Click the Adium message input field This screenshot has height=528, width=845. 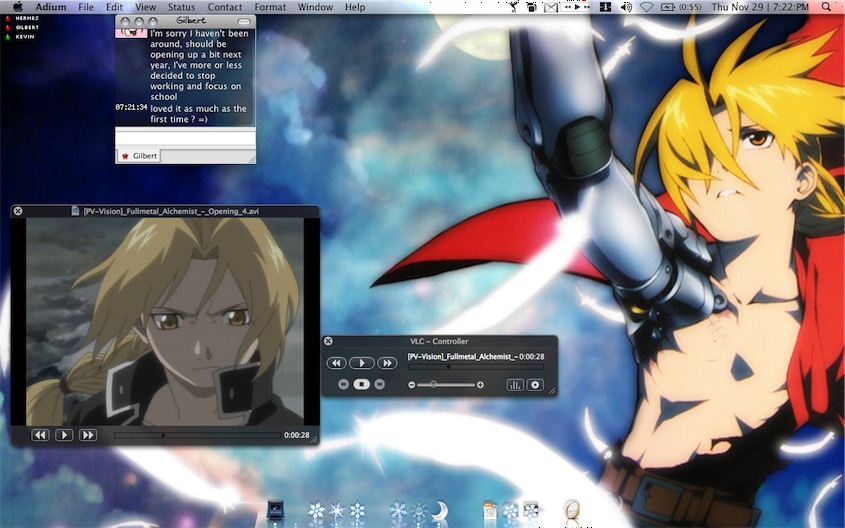pos(185,137)
